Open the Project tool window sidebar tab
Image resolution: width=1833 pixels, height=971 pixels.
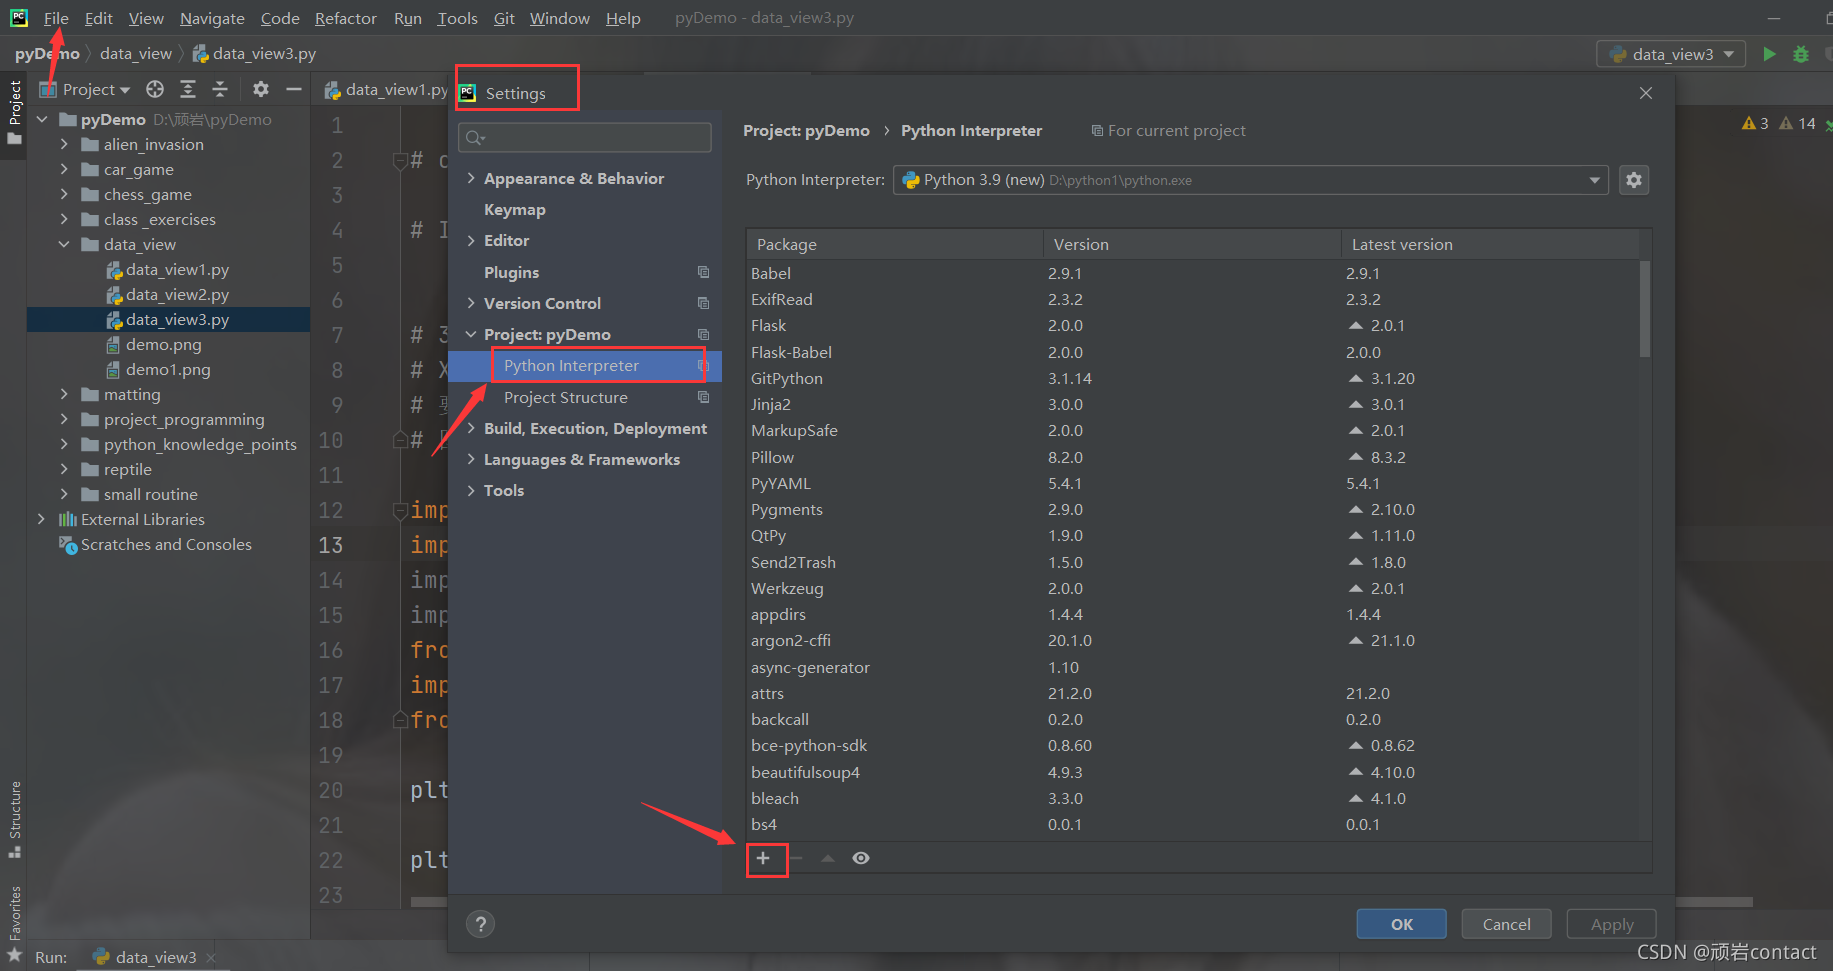tap(14, 112)
